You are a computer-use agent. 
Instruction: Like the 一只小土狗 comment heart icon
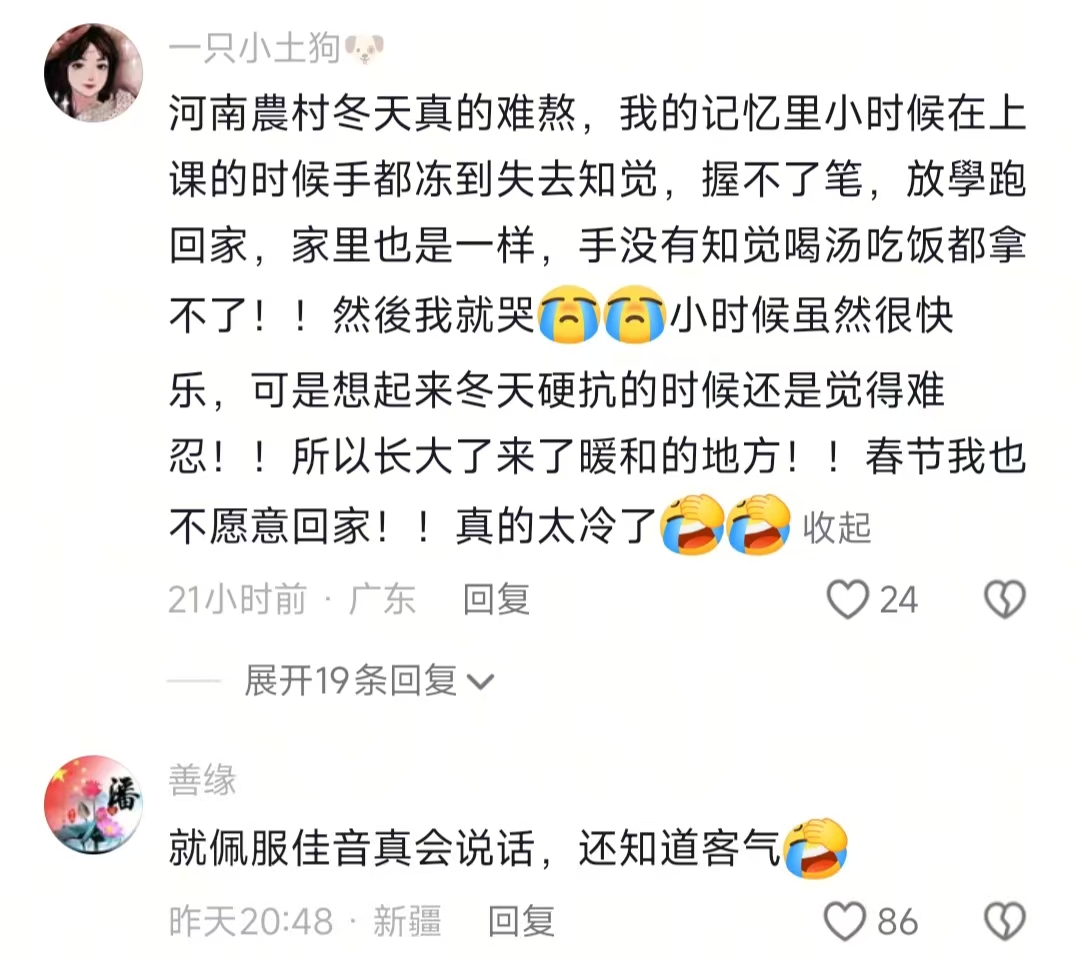(x=847, y=599)
